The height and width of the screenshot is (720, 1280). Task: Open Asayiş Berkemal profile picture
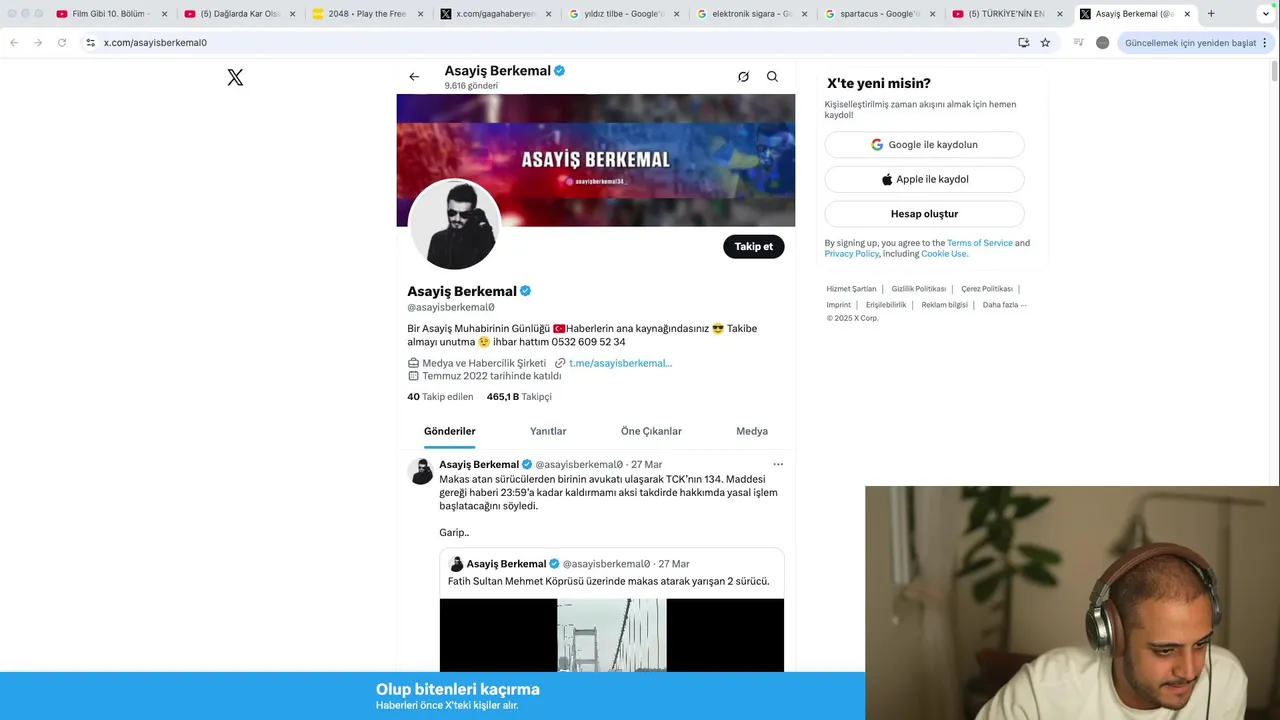click(x=455, y=225)
